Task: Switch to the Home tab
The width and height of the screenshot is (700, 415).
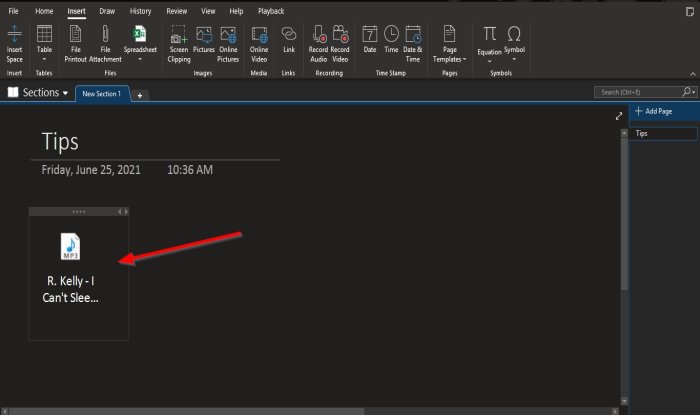Action: [x=44, y=11]
